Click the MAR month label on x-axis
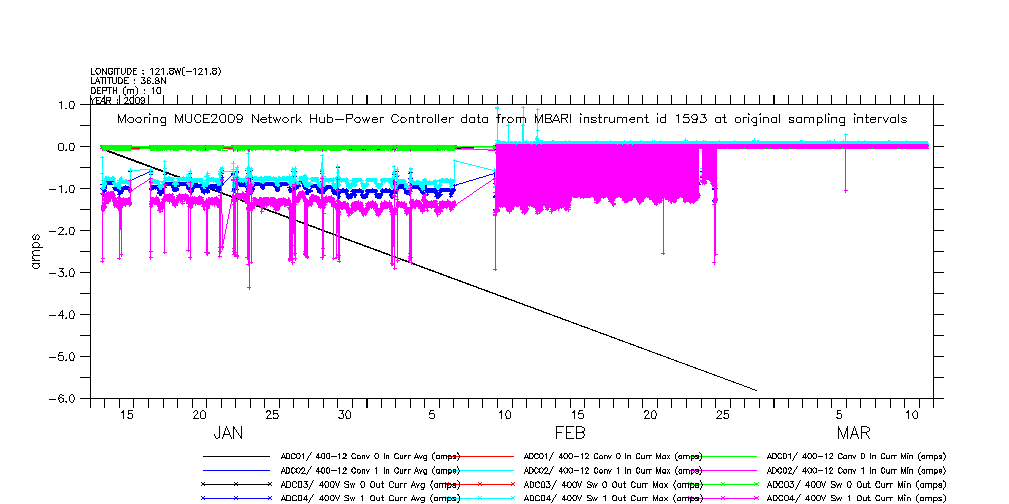Viewport: 1009px width, 504px height. [853, 434]
